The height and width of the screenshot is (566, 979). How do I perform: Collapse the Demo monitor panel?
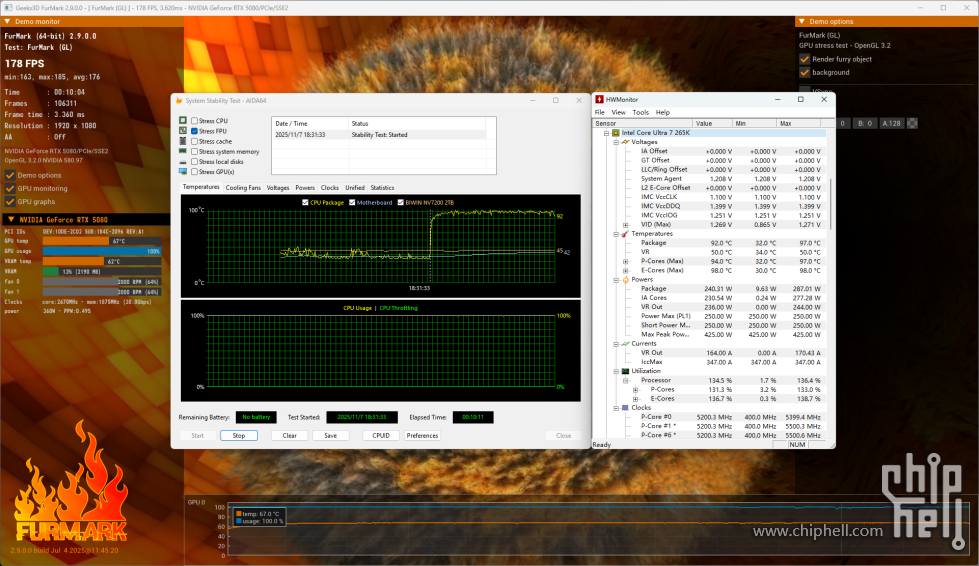tap(10, 21)
